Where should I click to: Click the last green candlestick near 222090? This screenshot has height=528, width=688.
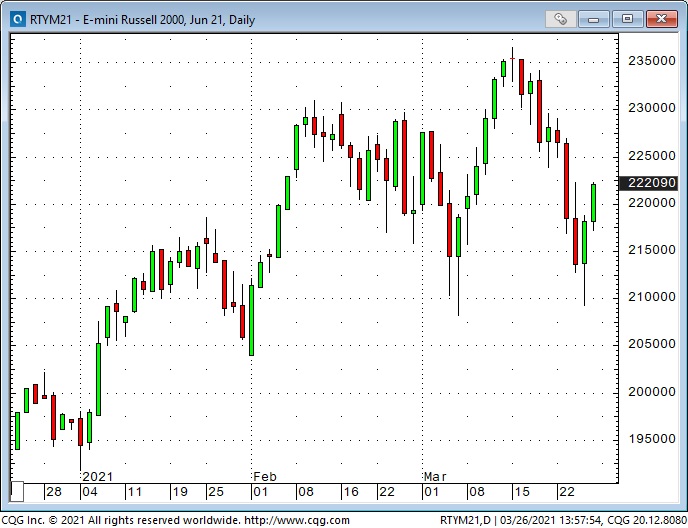pos(594,203)
